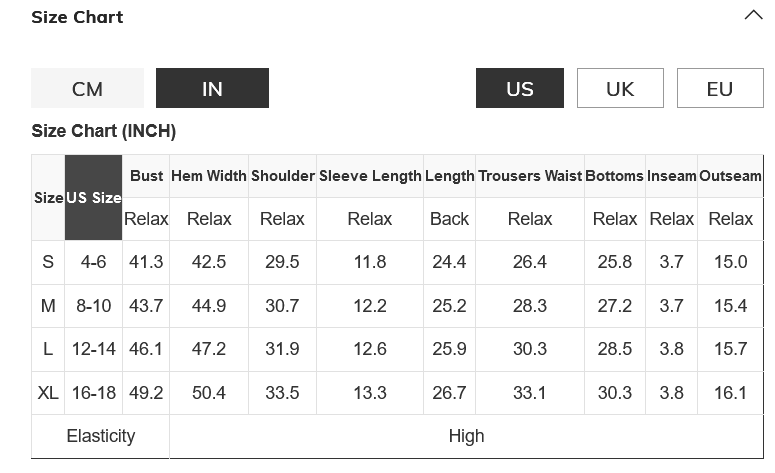
Task: Click the size M row label
Action: 48,306
